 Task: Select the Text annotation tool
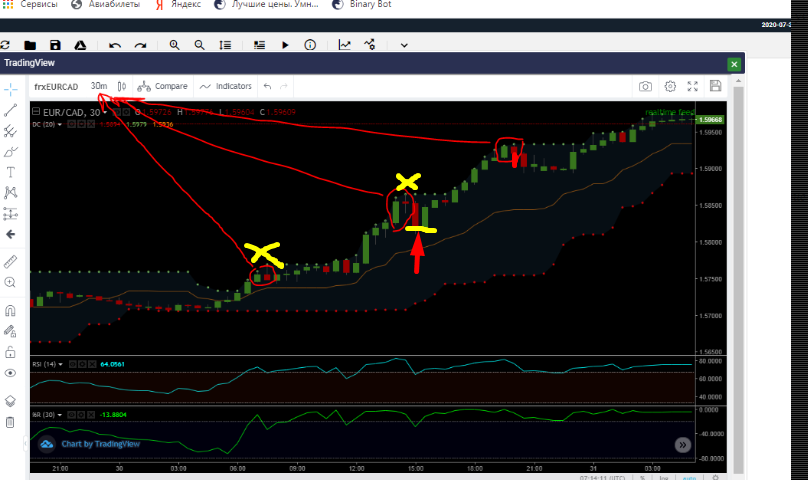[x=10, y=172]
